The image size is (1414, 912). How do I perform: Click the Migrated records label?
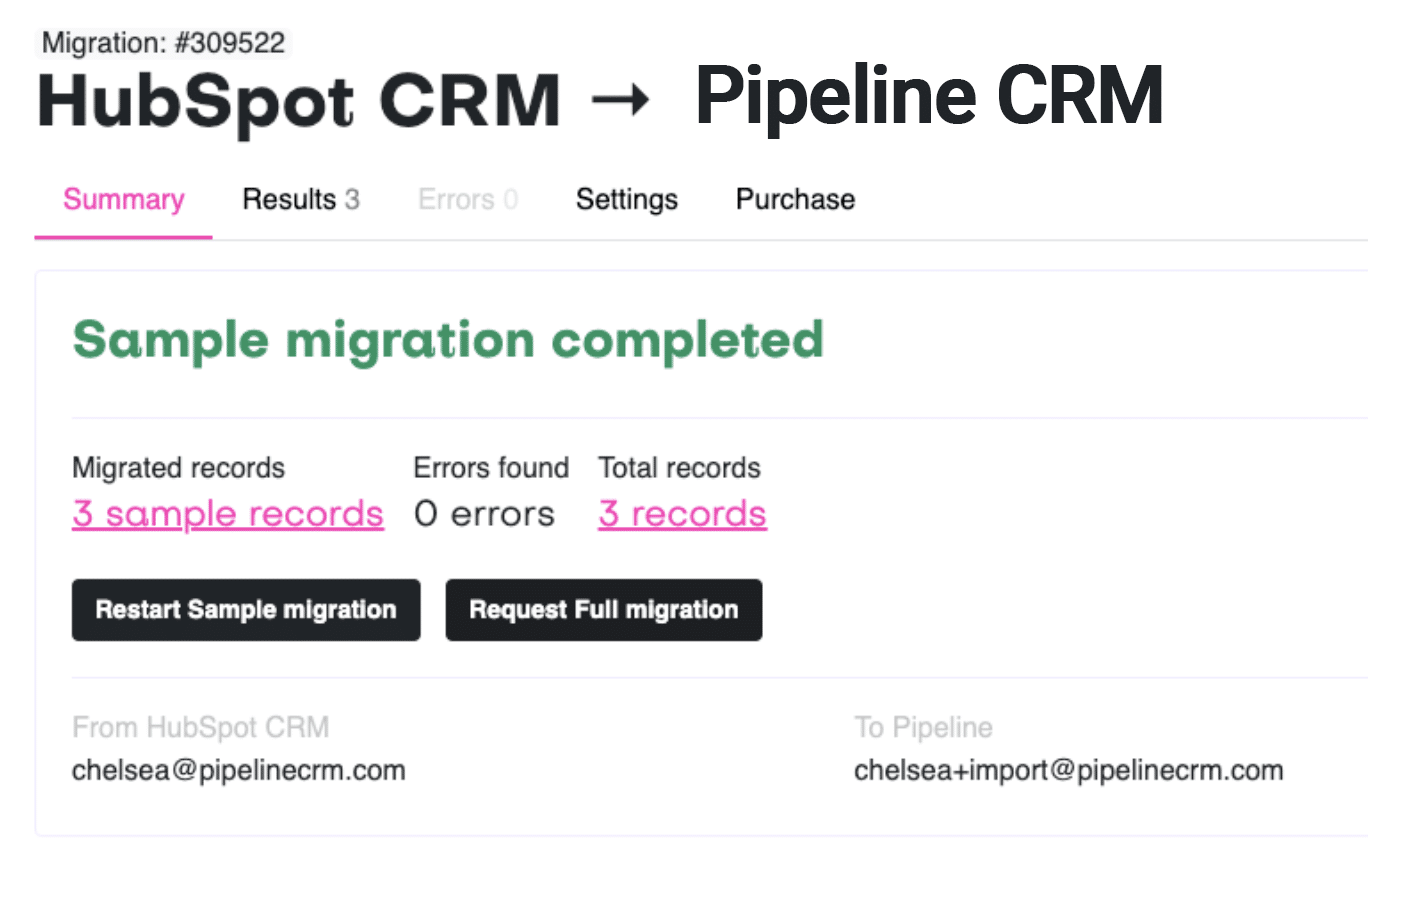coord(177,467)
